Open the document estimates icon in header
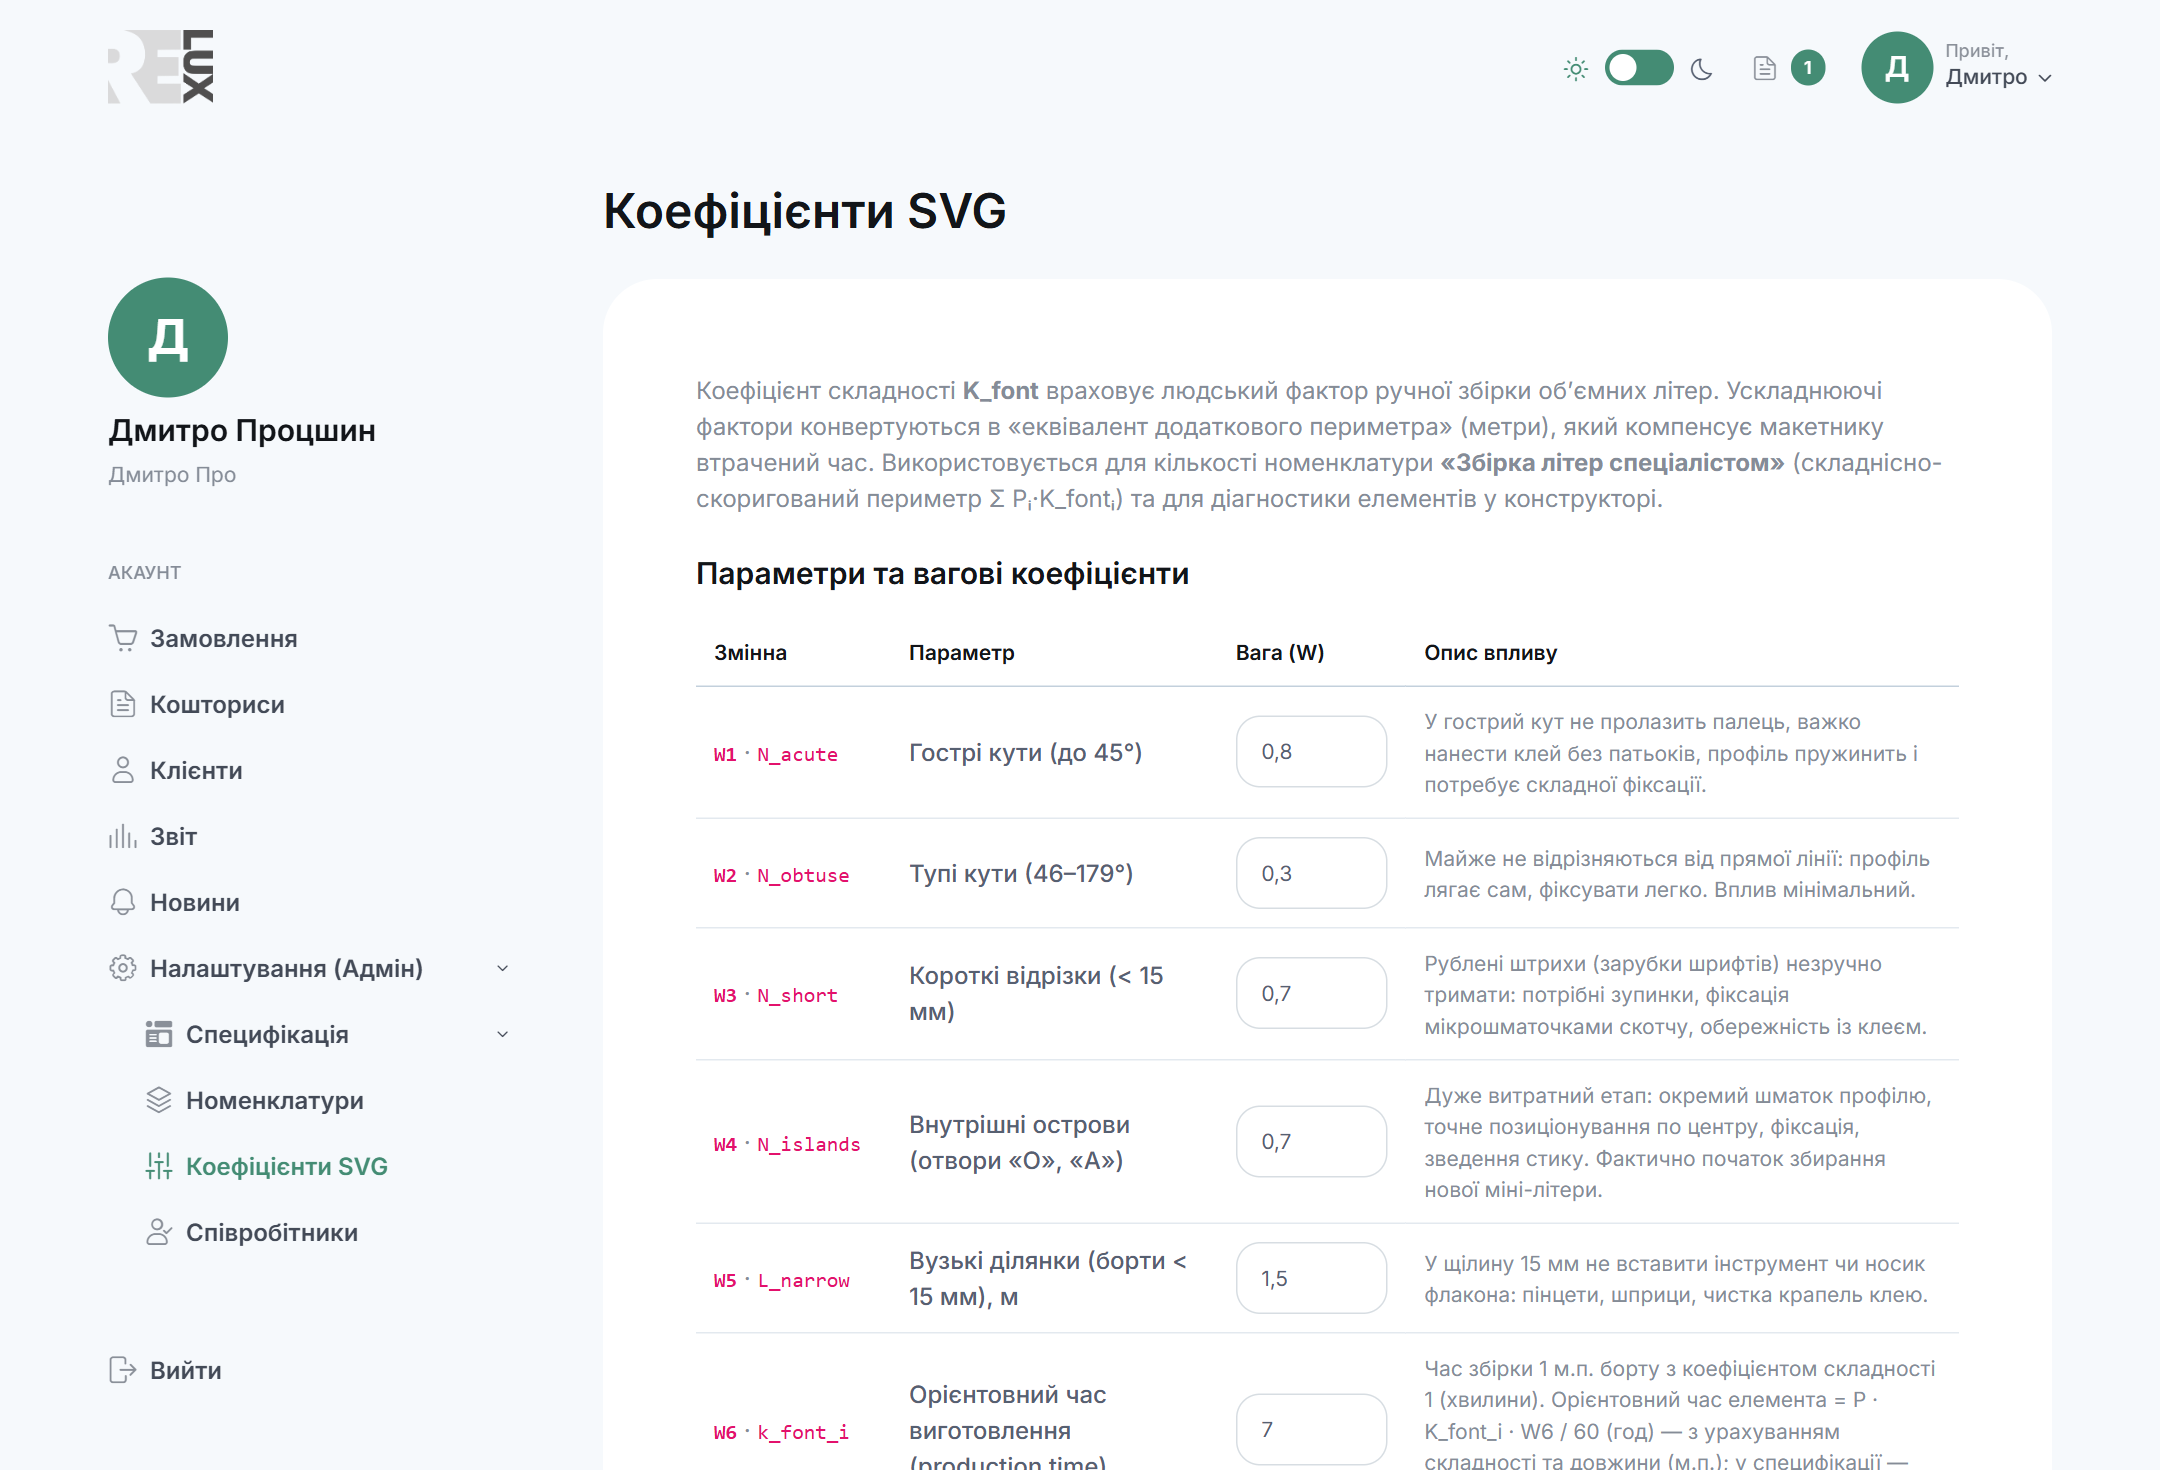The height and width of the screenshot is (1470, 2160). tap(1765, 68)
